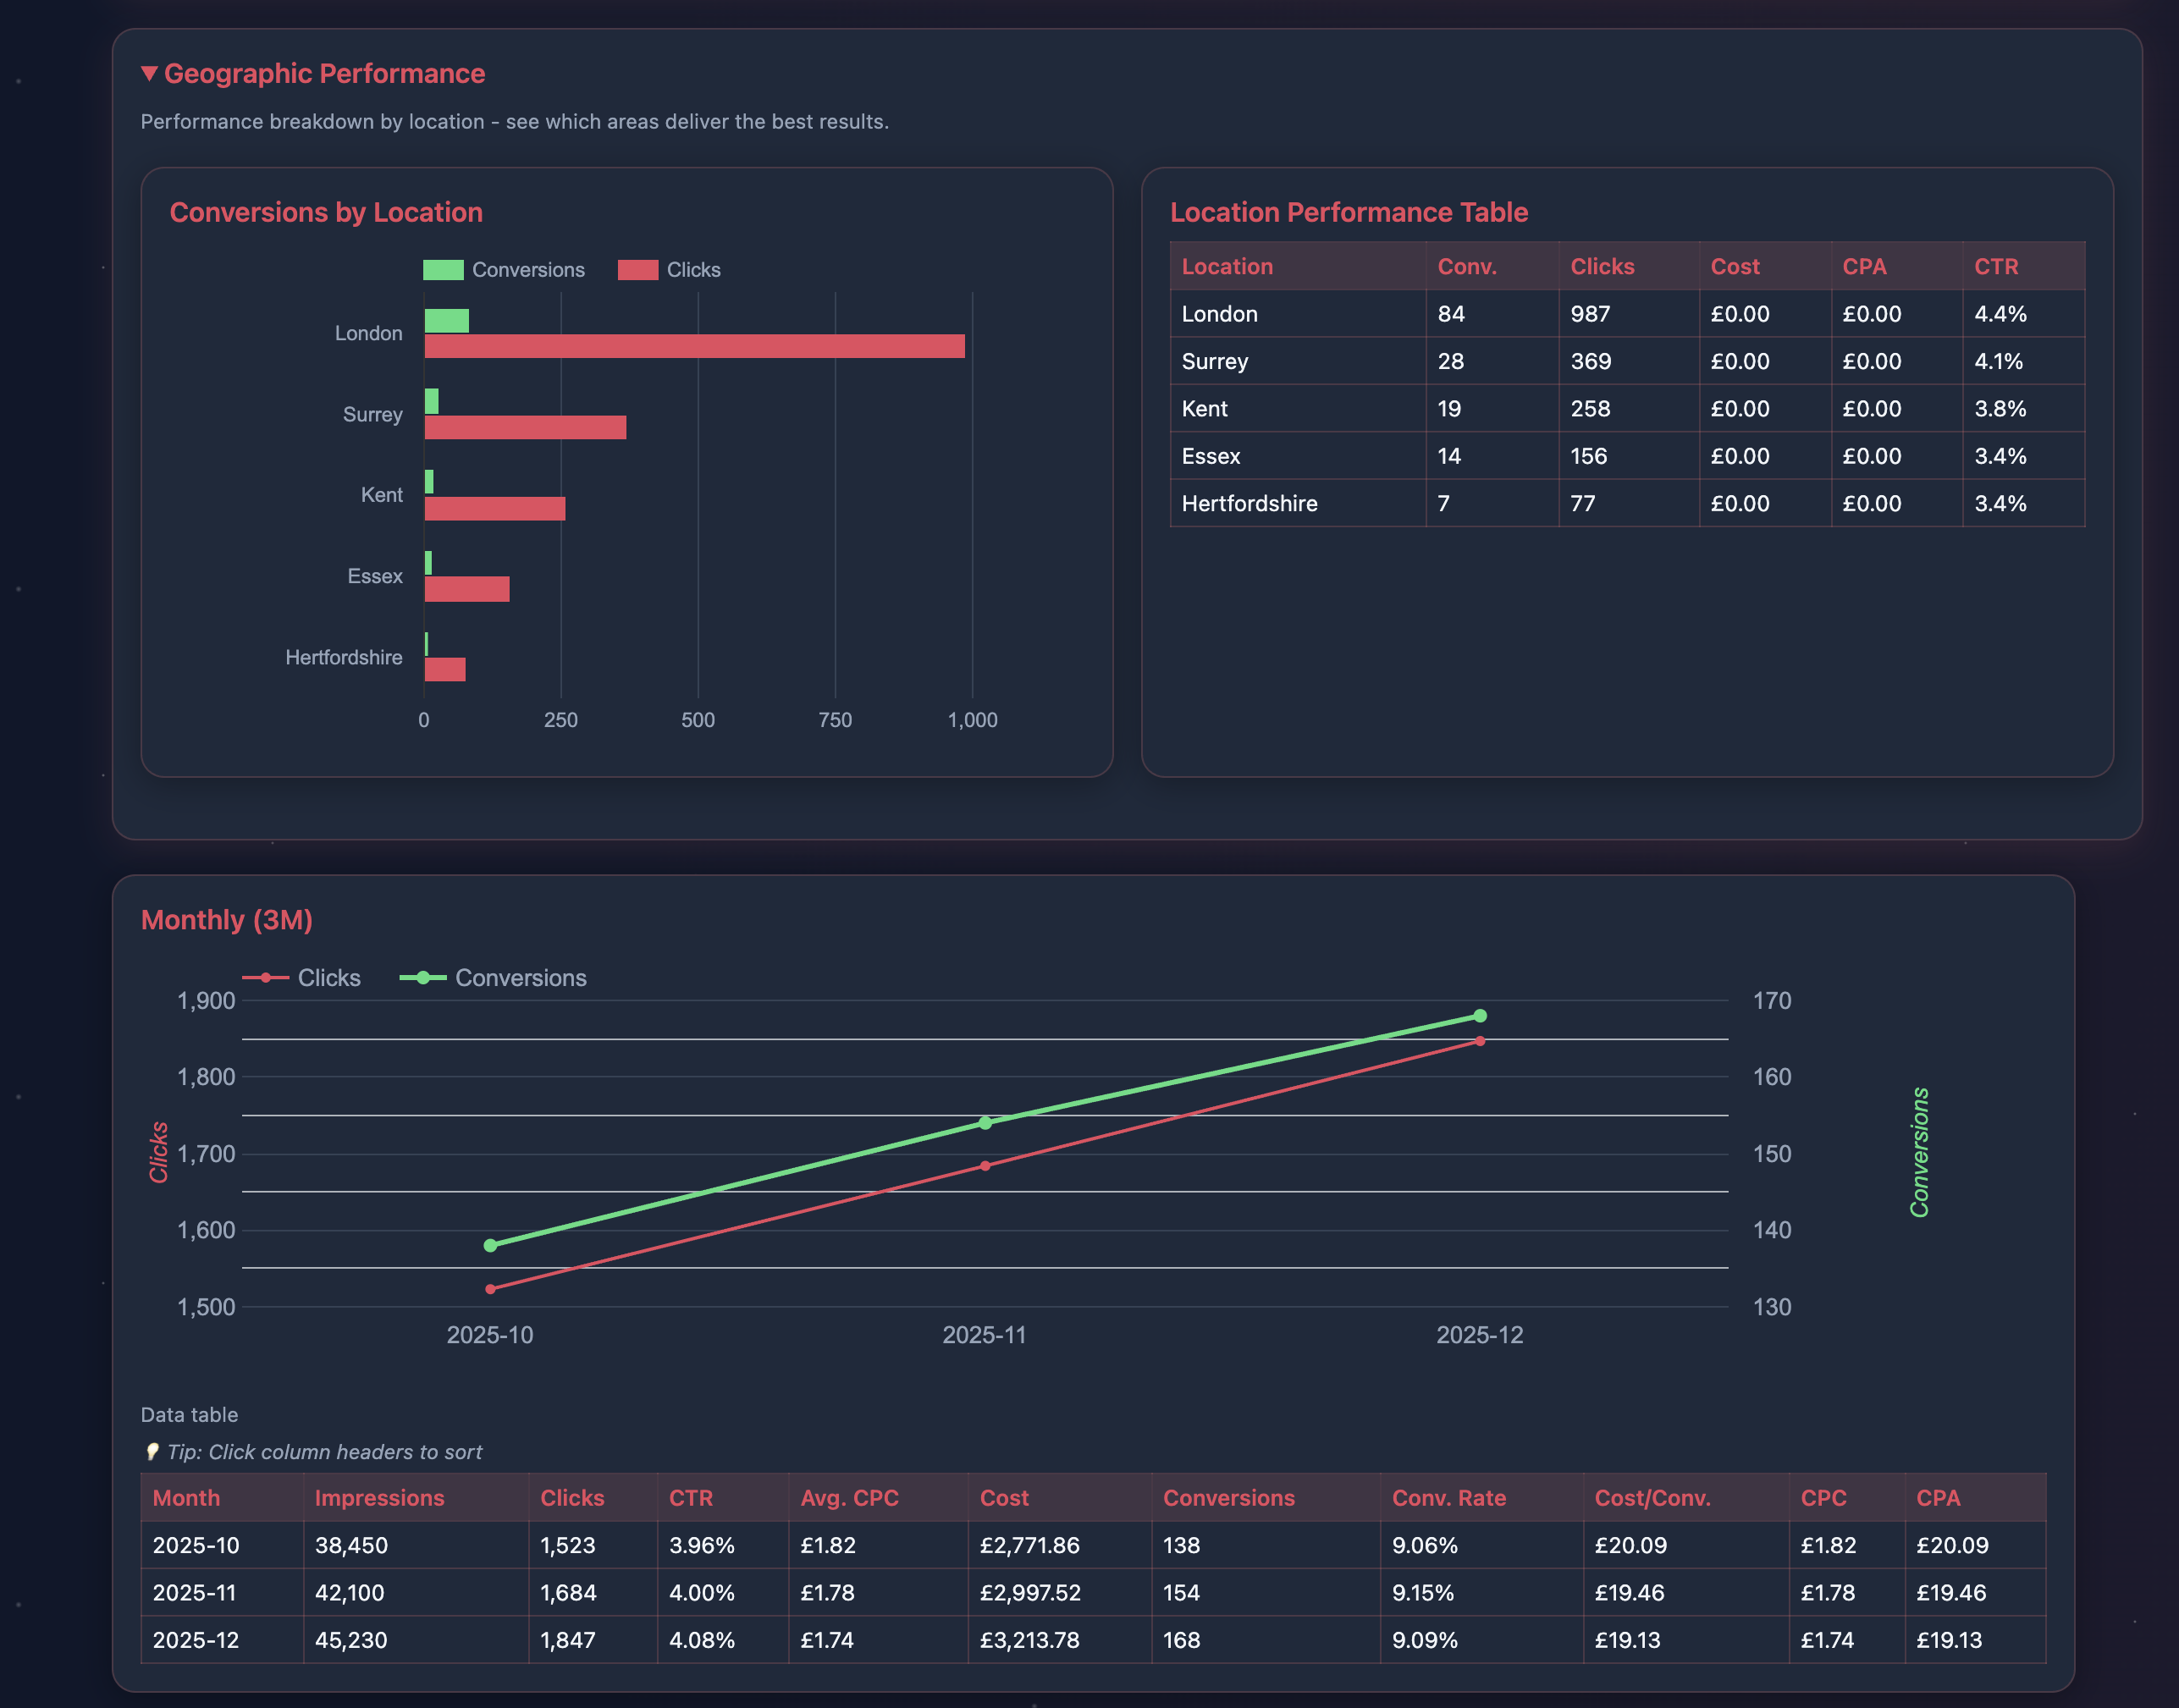
Task: Sort the data table by Impressions
Action: (380, 1497)
